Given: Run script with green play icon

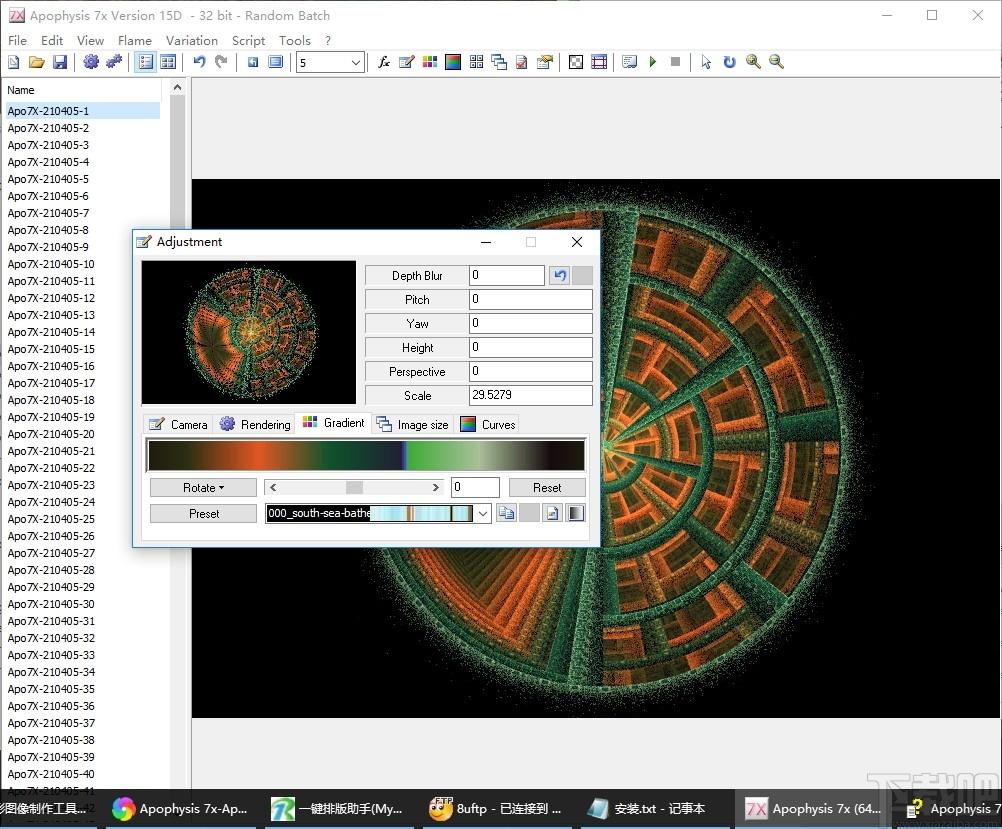Looking at the screenshot, I should point(652,62).
